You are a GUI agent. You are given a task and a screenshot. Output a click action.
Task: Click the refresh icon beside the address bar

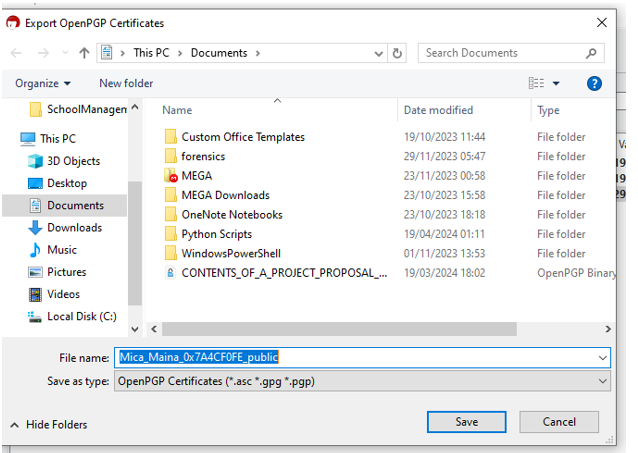(x=398, y=53)
